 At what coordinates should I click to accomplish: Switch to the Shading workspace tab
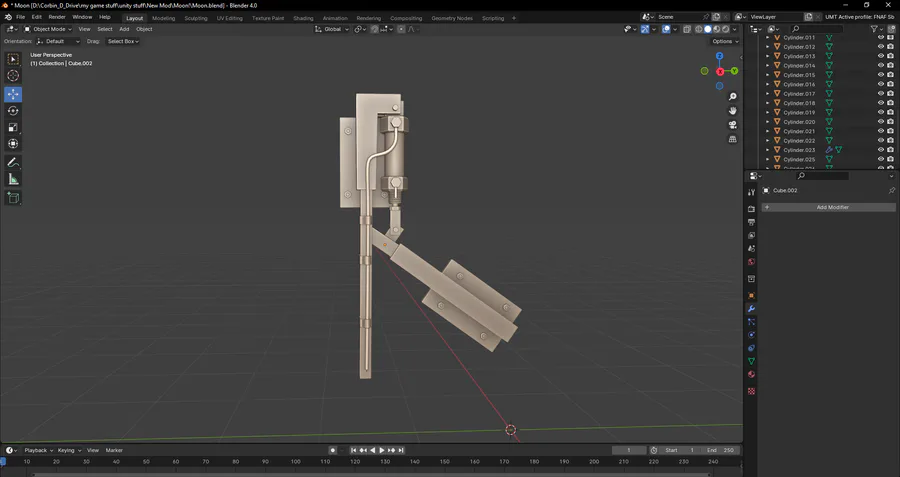(303, 18)
